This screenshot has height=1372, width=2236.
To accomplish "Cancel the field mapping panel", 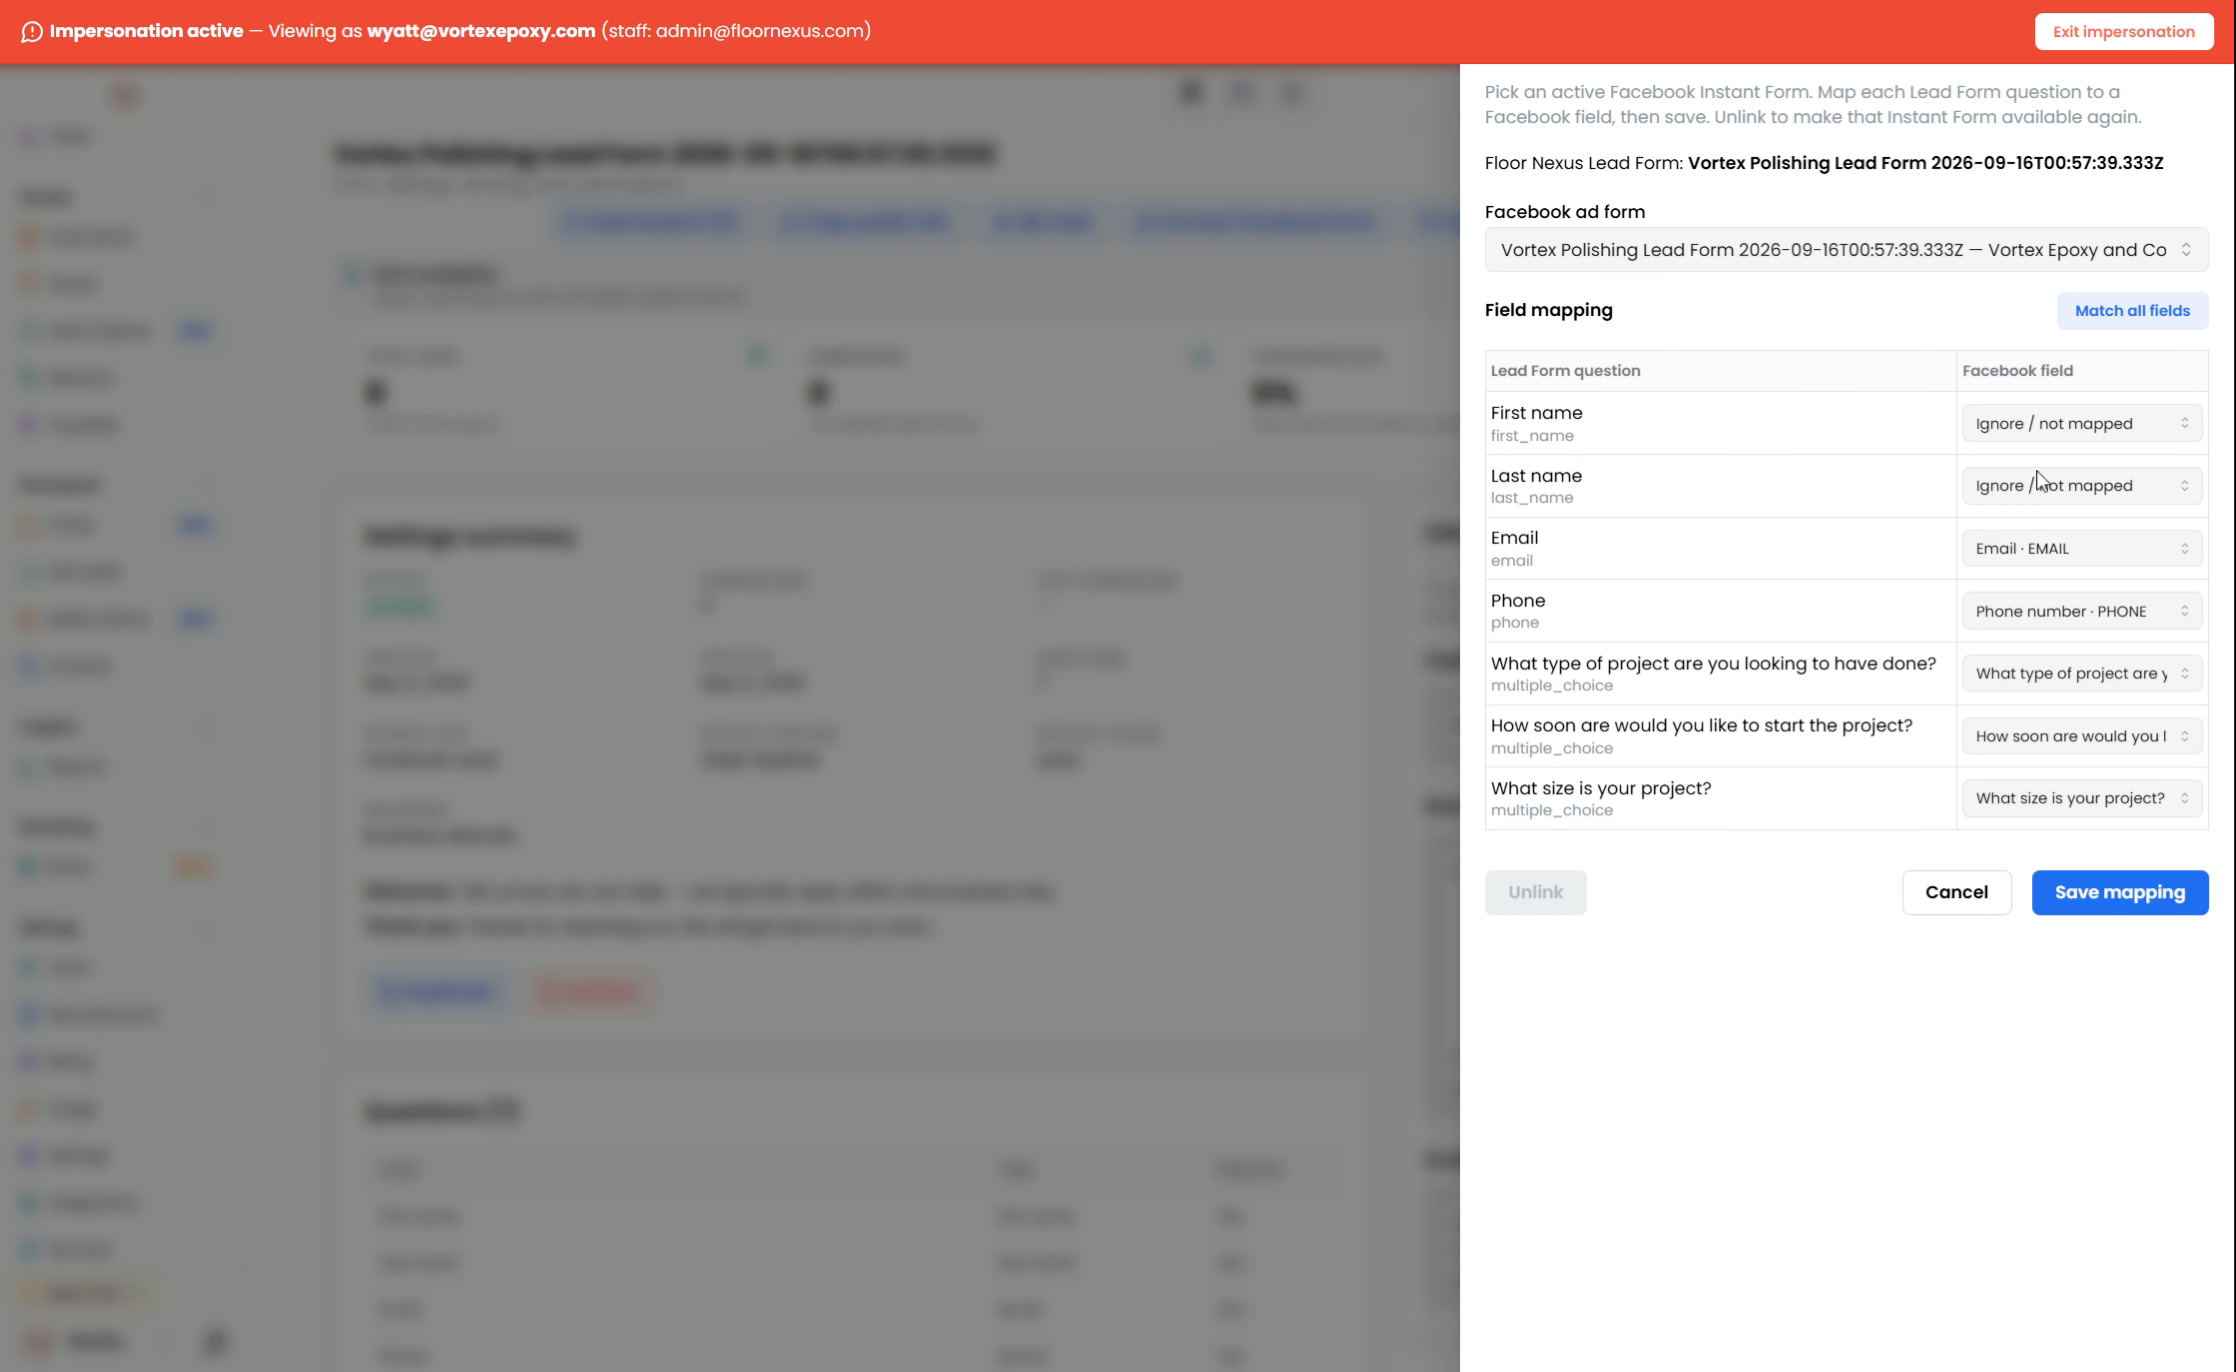I will pos(1956,892).
